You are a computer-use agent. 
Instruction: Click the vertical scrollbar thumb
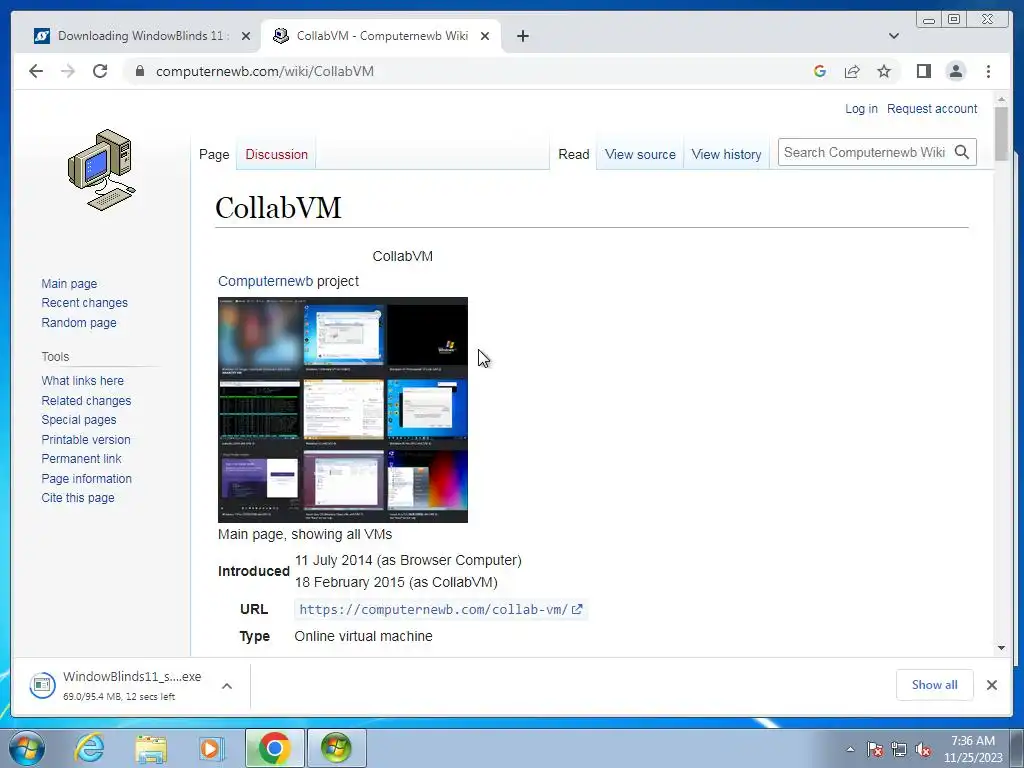(1001, 134)
